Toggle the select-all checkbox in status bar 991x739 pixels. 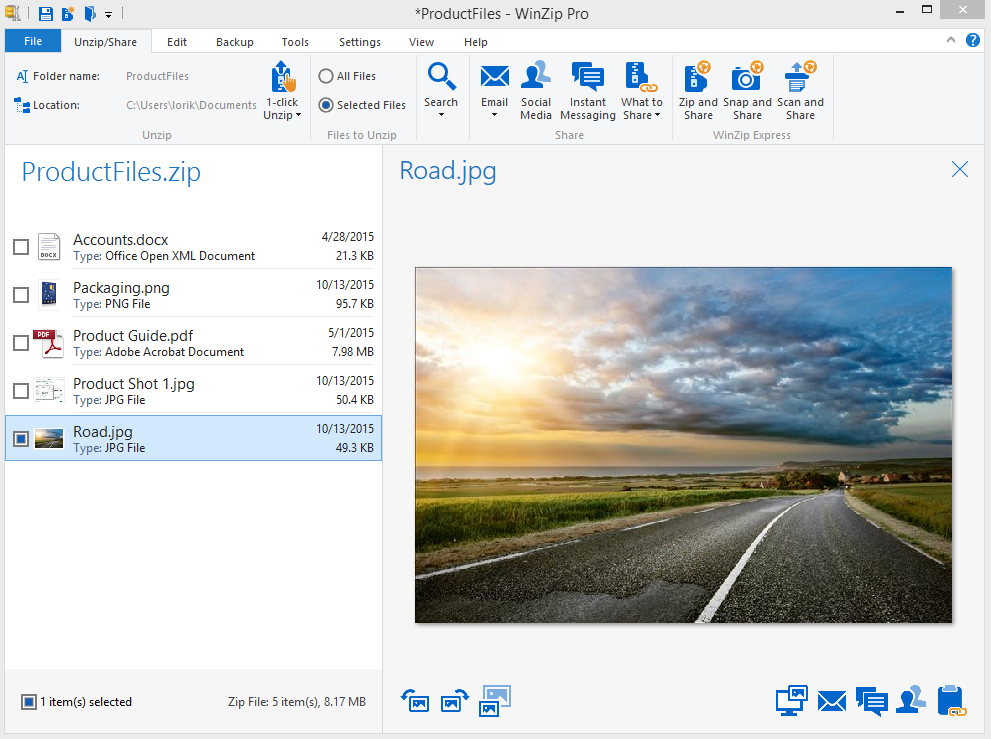click(28, 702)
